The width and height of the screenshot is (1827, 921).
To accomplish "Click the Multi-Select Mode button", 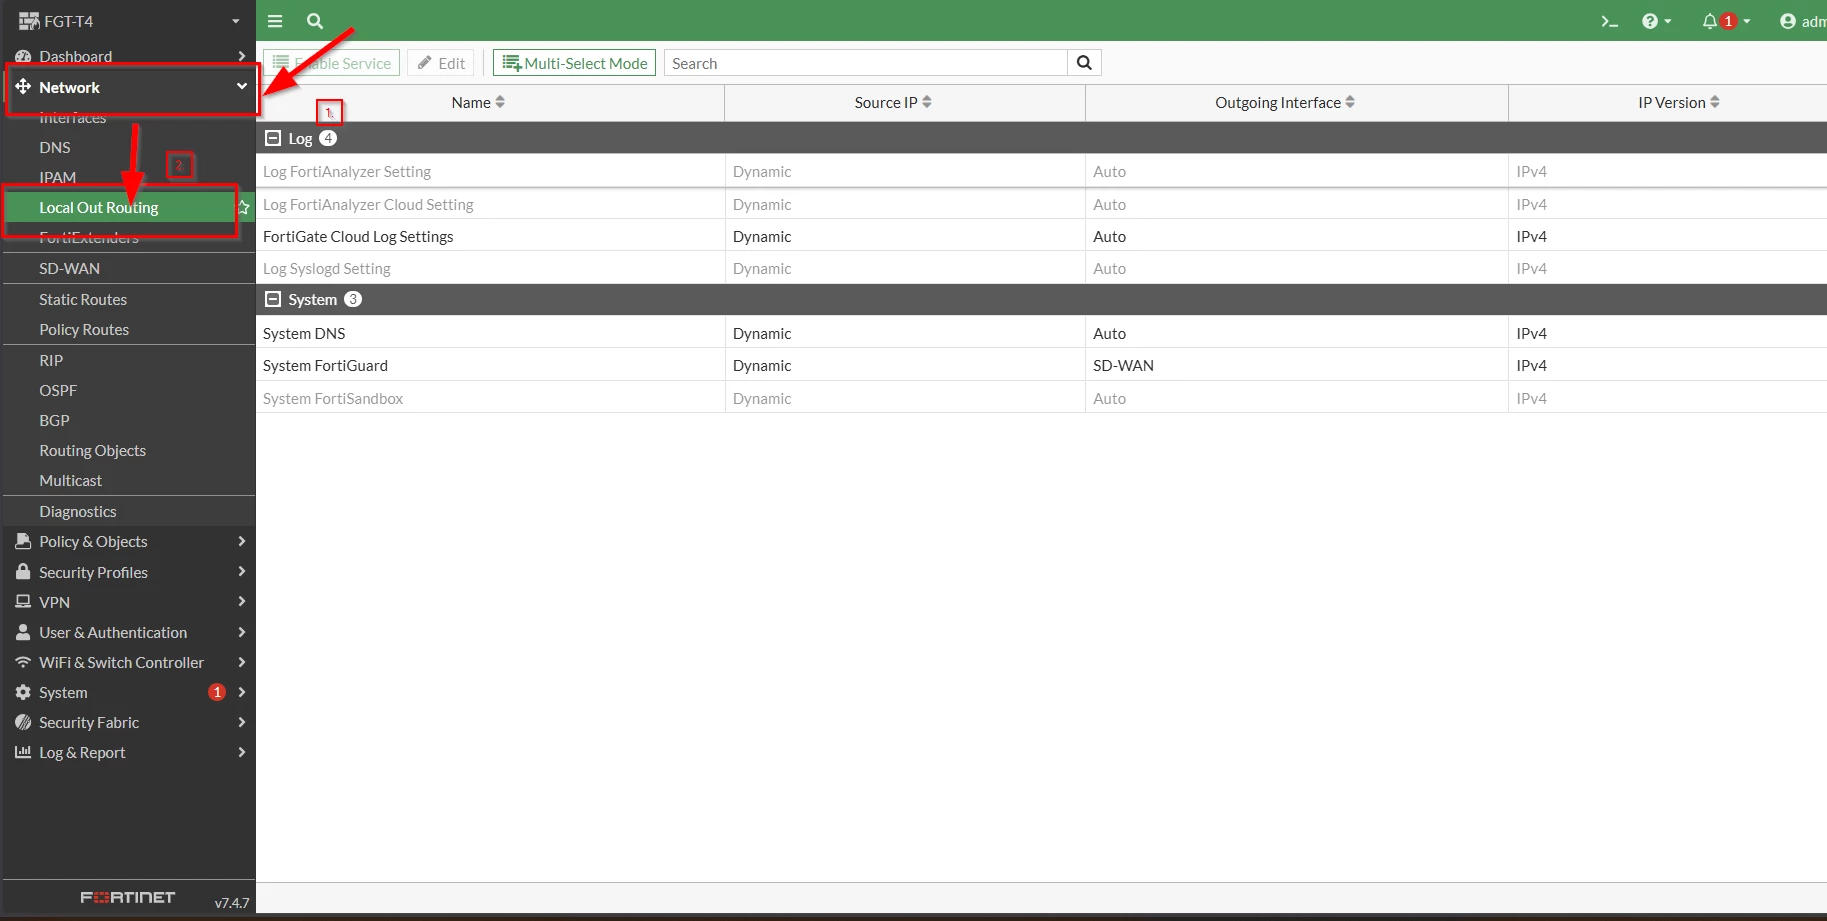I will (574, 63).
